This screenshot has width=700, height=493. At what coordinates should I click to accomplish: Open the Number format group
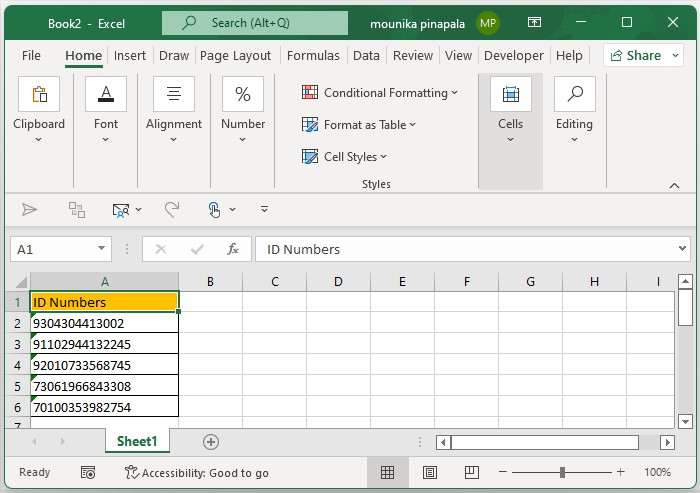(x=243, y=110)
